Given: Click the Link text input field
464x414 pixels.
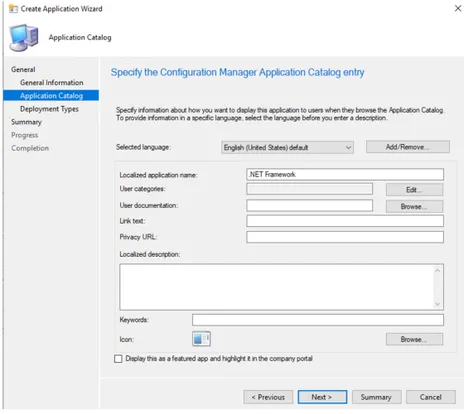Looking at the screenshot, I should click(345, 221).
